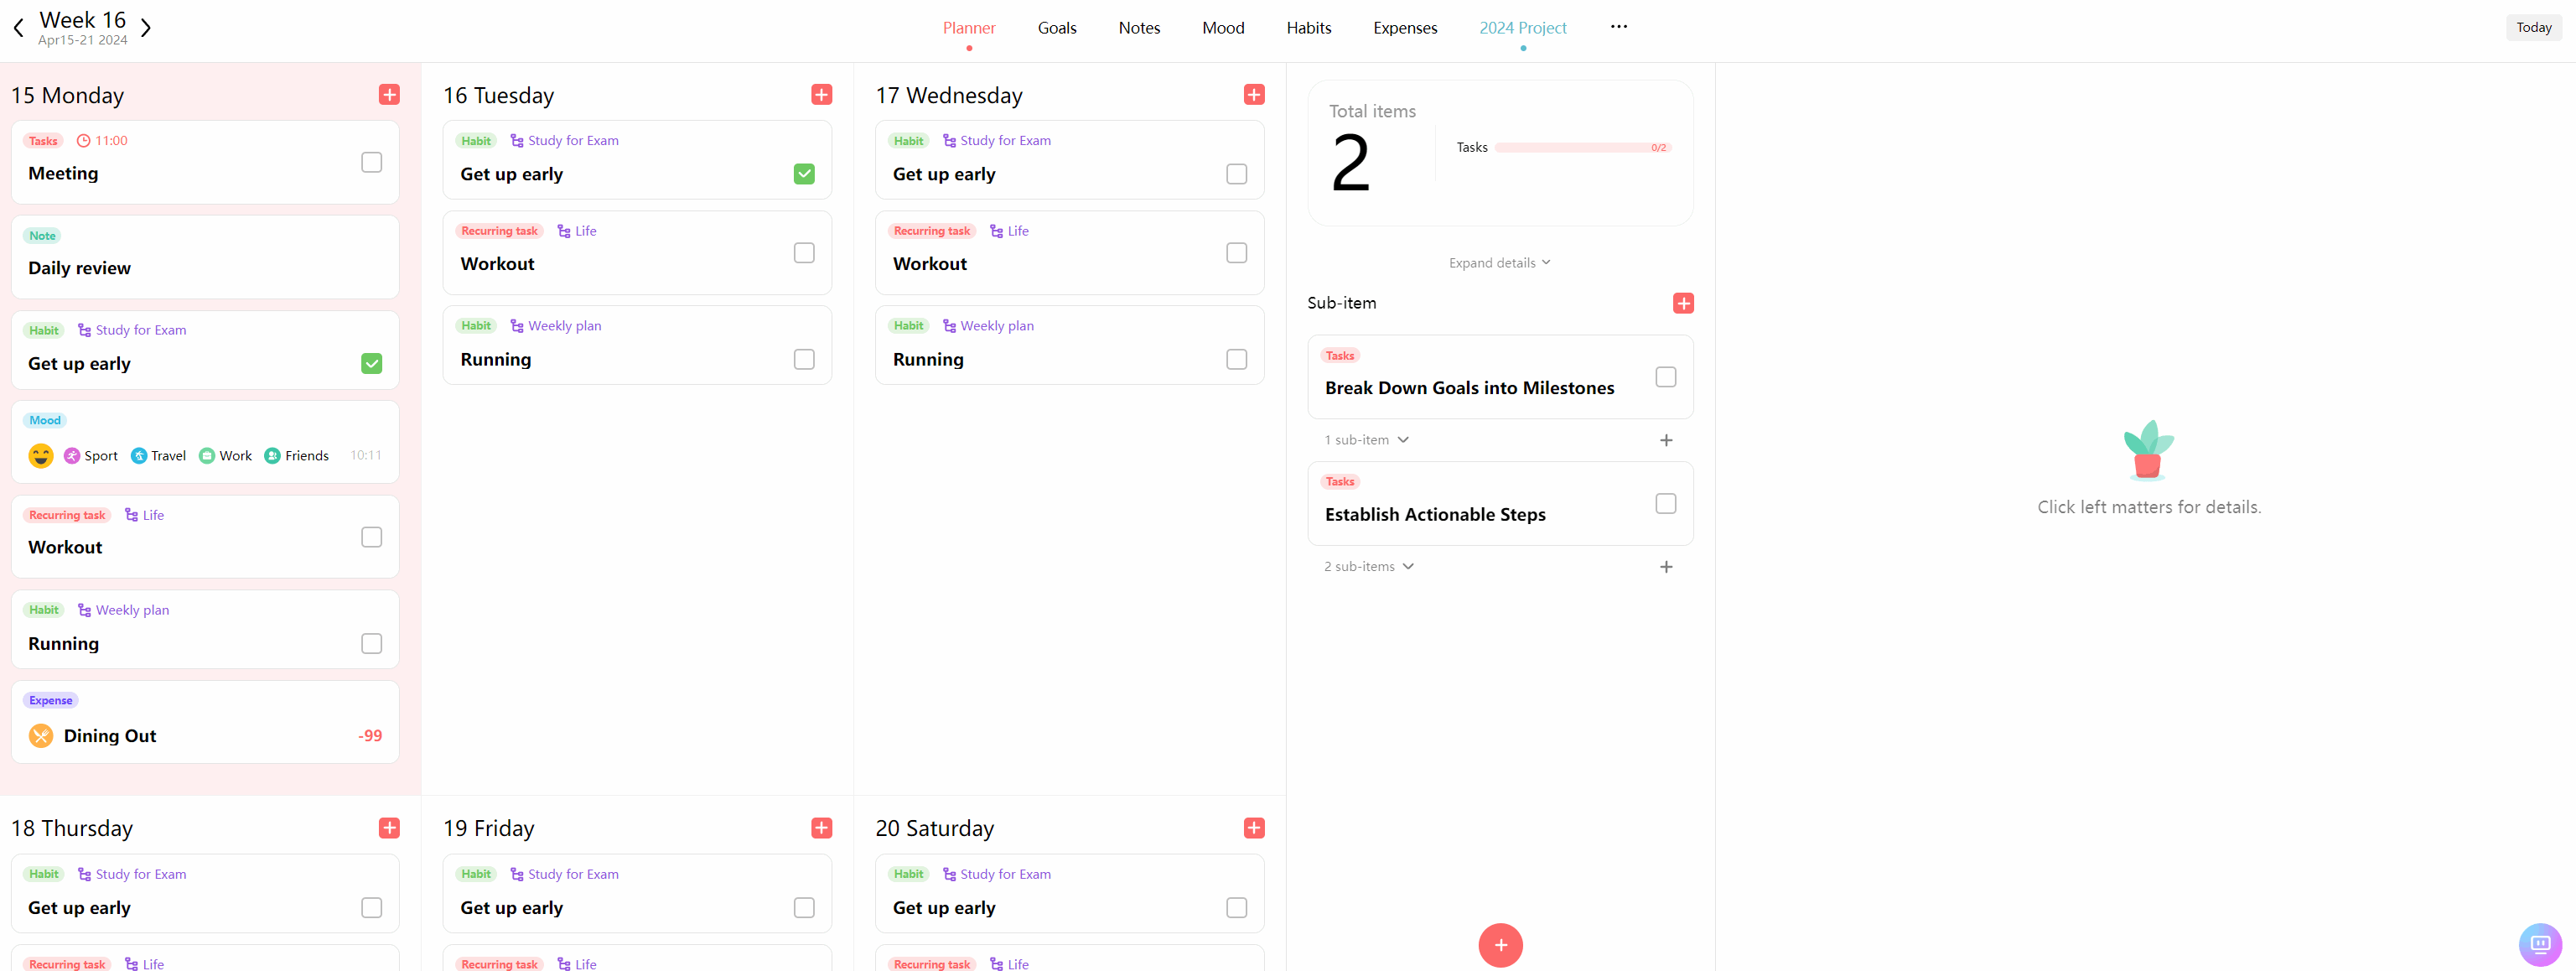Add sub-item under Break Down Goals

tap(1666, 440)
